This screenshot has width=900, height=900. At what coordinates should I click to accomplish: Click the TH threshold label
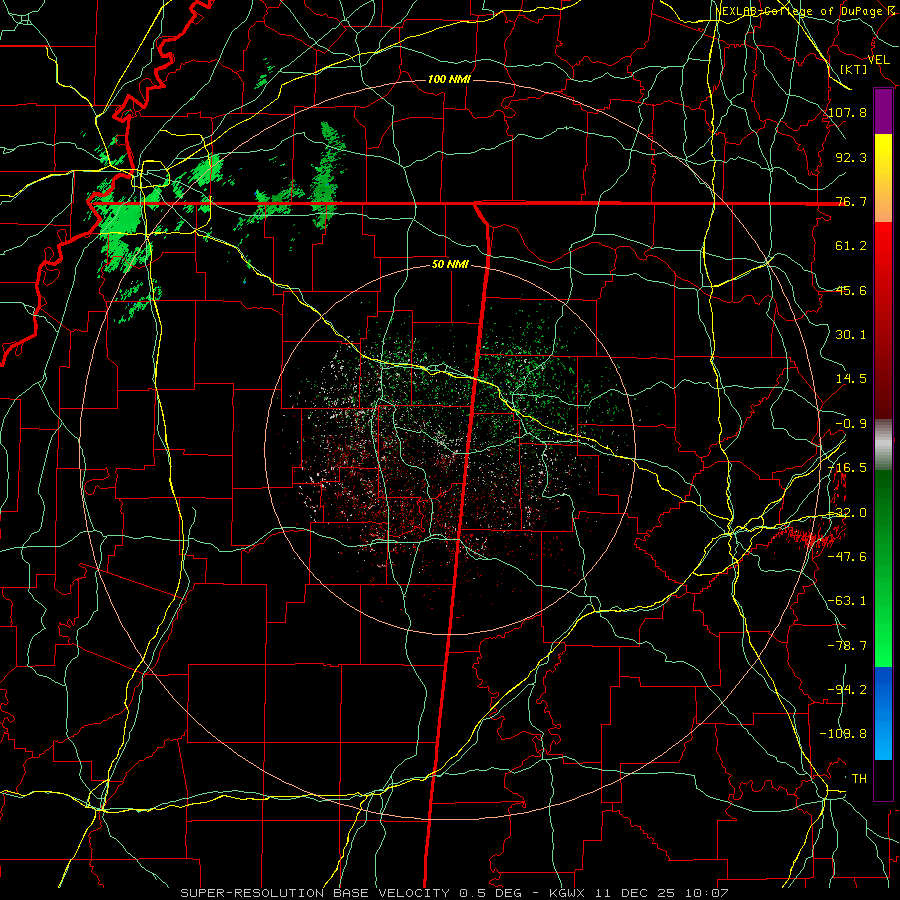pos(859,779)
